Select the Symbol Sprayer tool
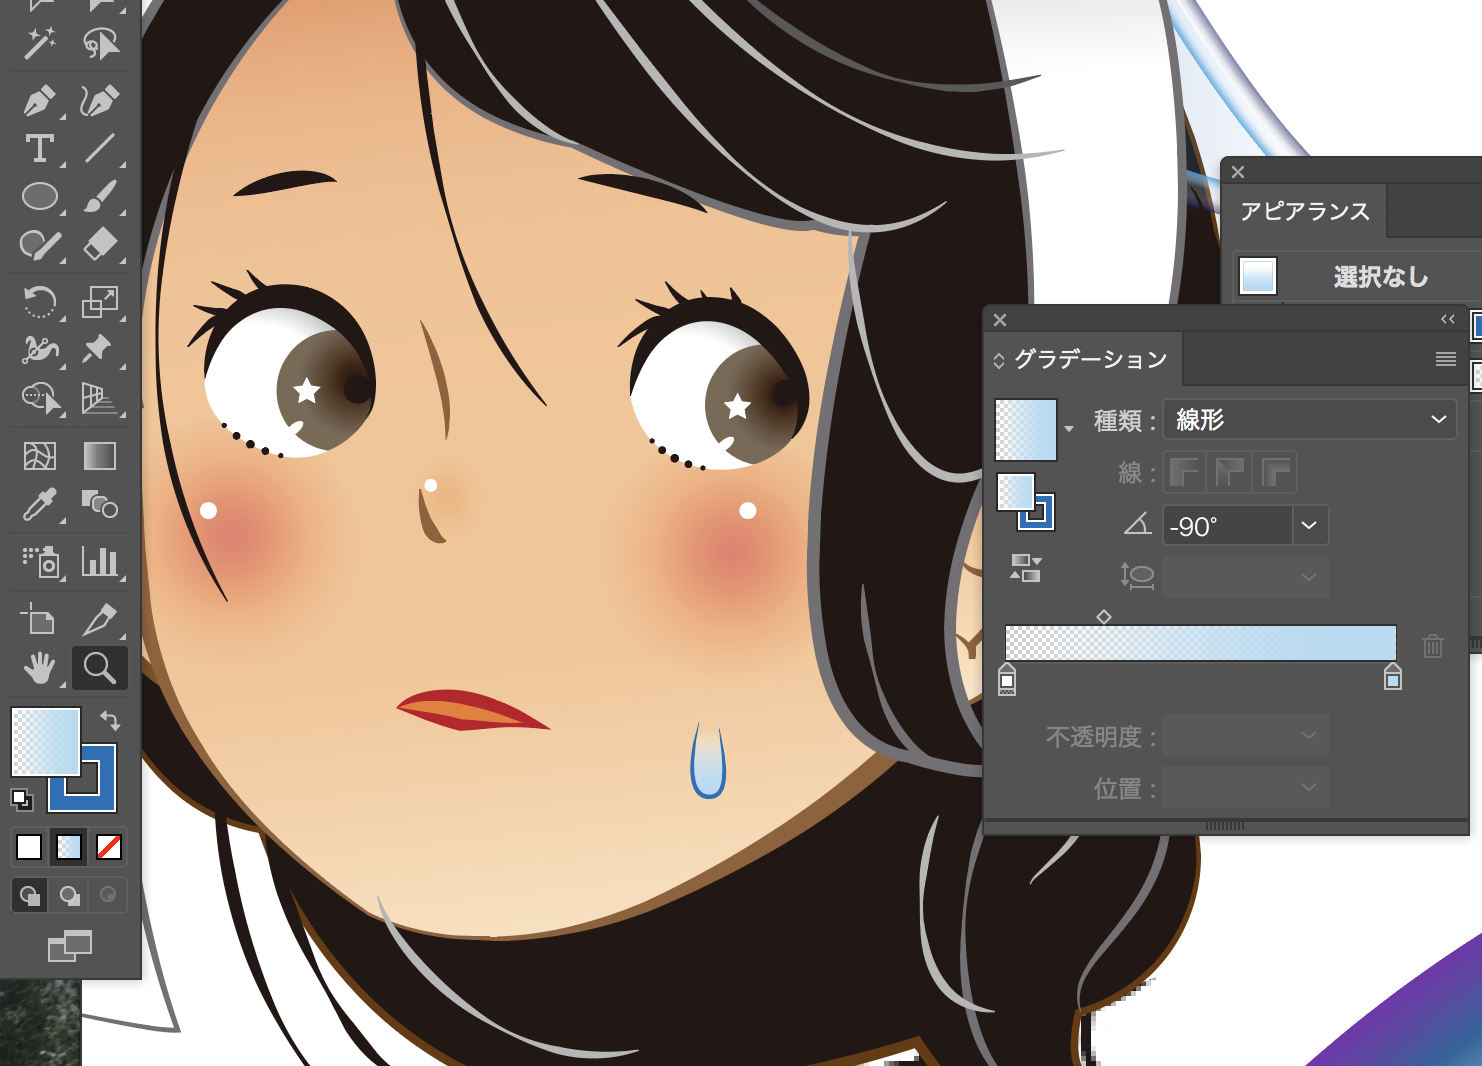The image size is (1482, 1066). [40, 562]
